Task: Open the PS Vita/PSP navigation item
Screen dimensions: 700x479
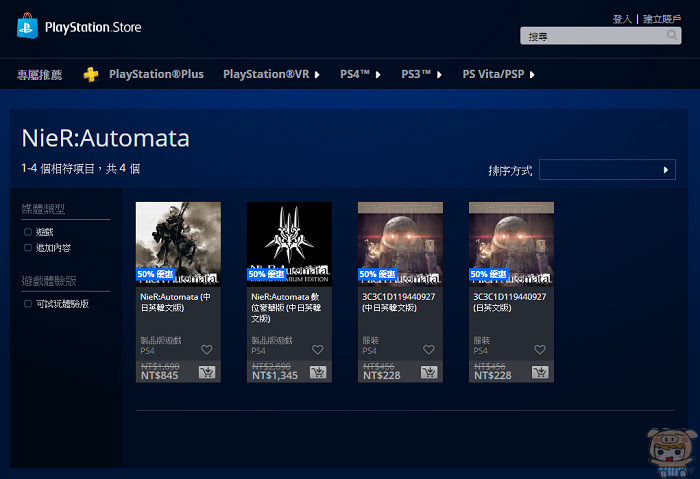Action: [493, 74]
